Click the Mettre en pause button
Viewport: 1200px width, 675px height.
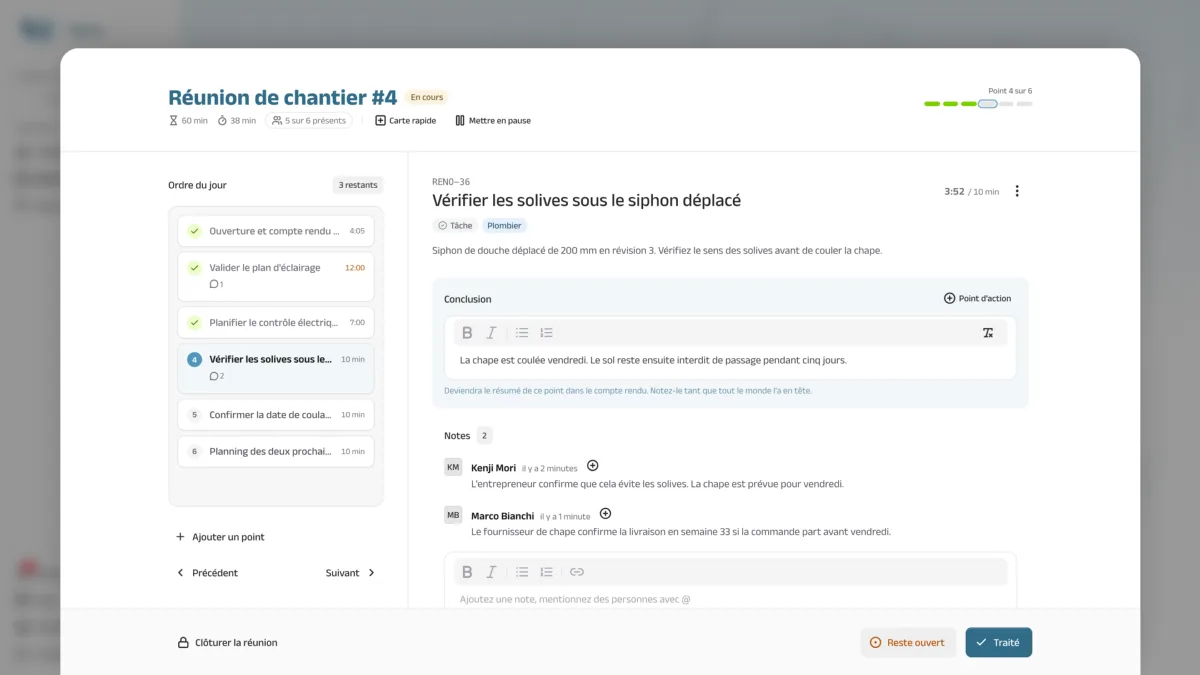click(493, 121)
